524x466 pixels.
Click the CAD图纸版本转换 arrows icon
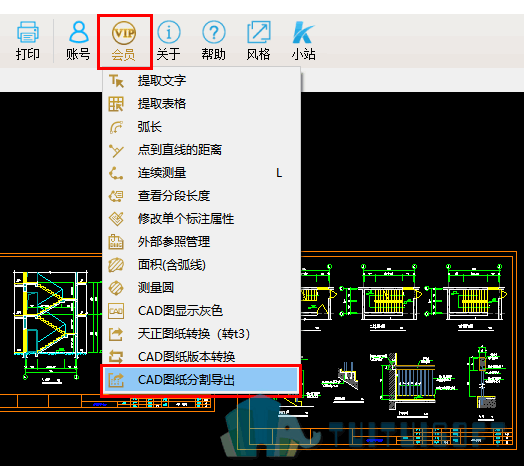(x=116, y=357)
